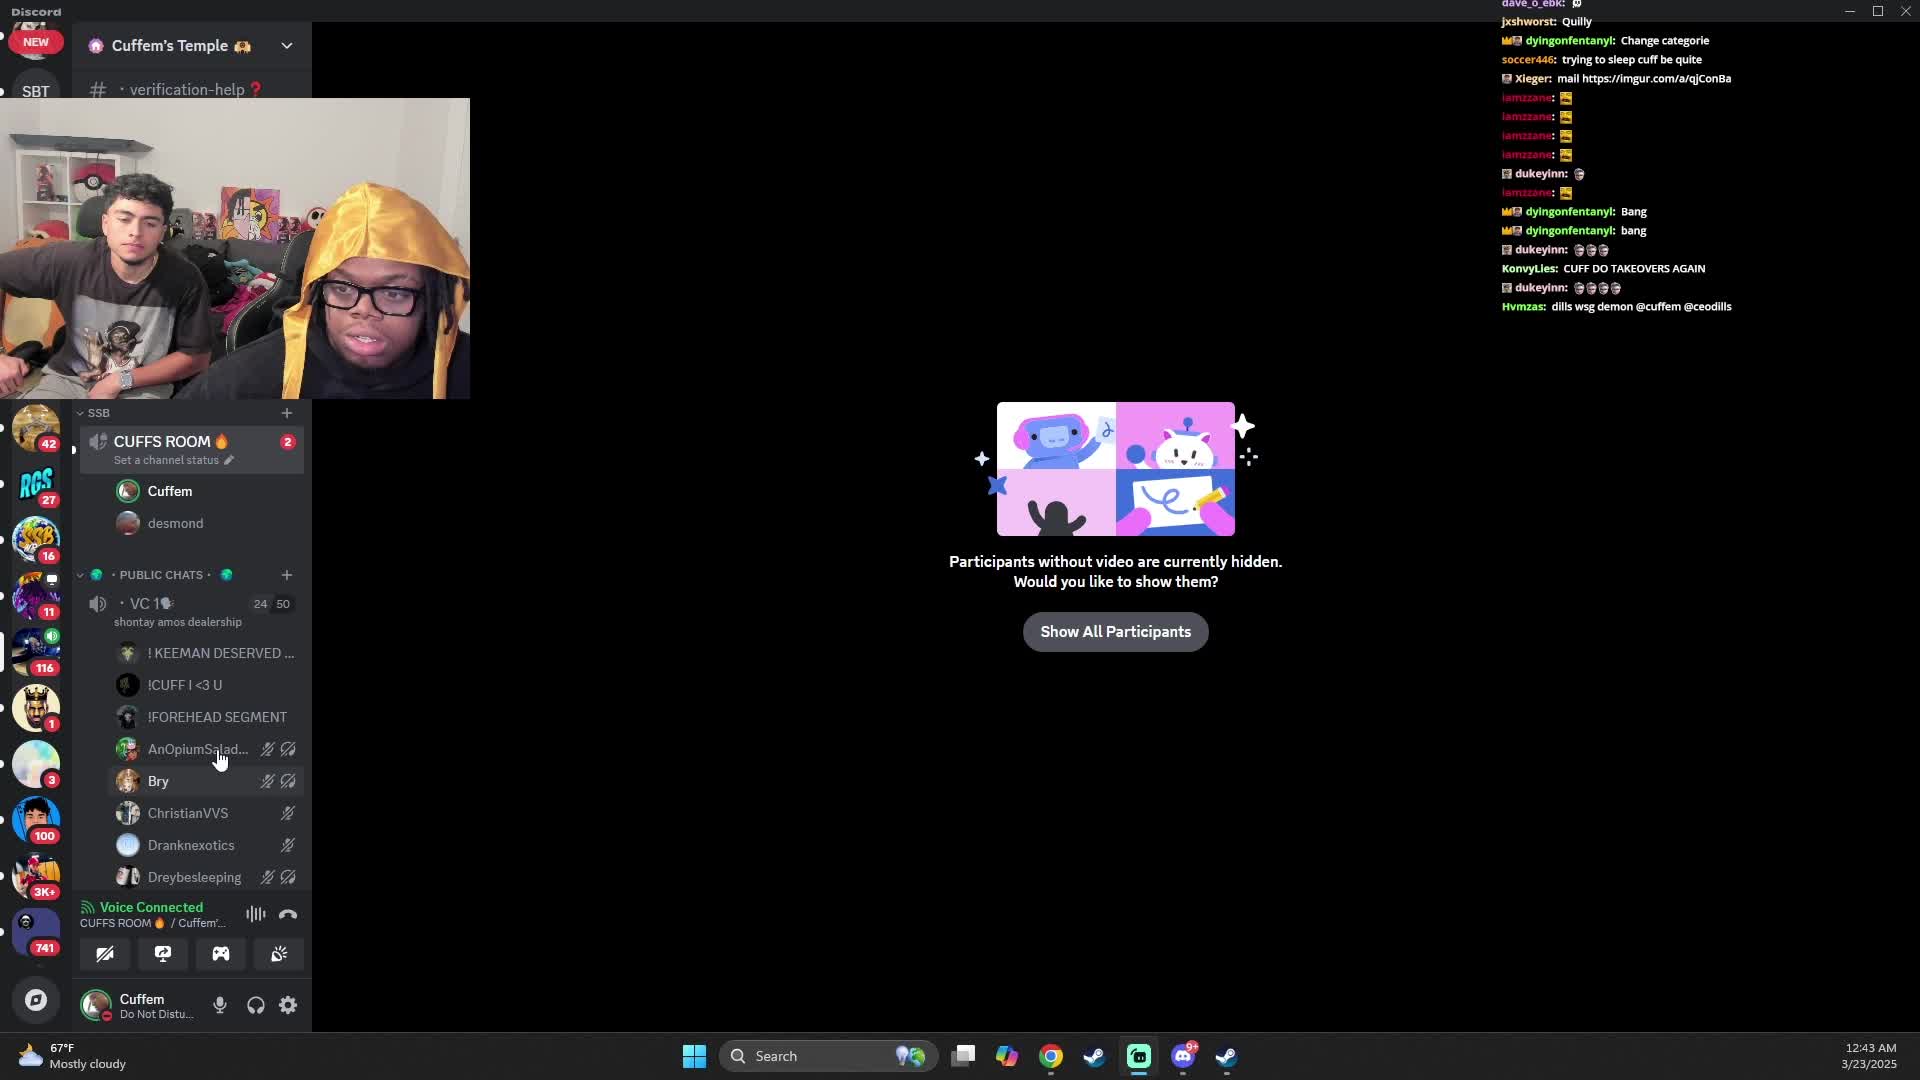1920x1080 pixels.
Task: Turn on camera toggle button
Action: [x=105, y=954]
